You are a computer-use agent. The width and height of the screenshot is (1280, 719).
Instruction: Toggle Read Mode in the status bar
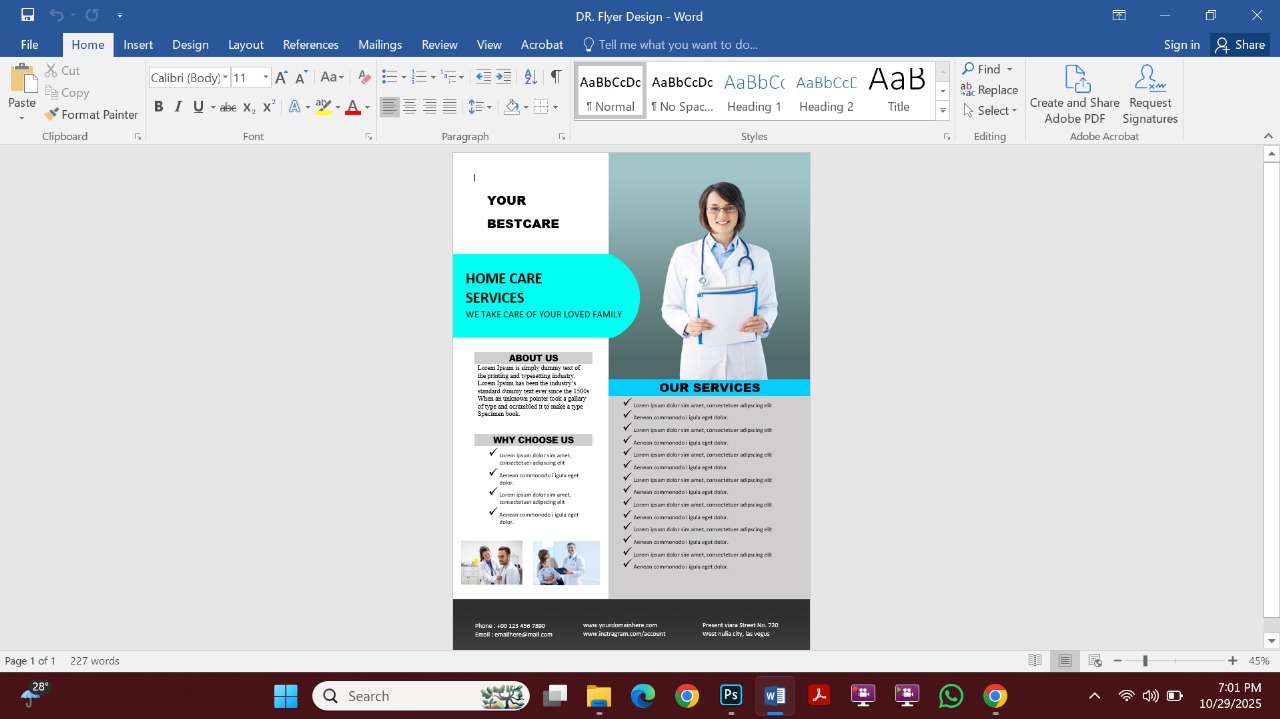pos(1034,660)
